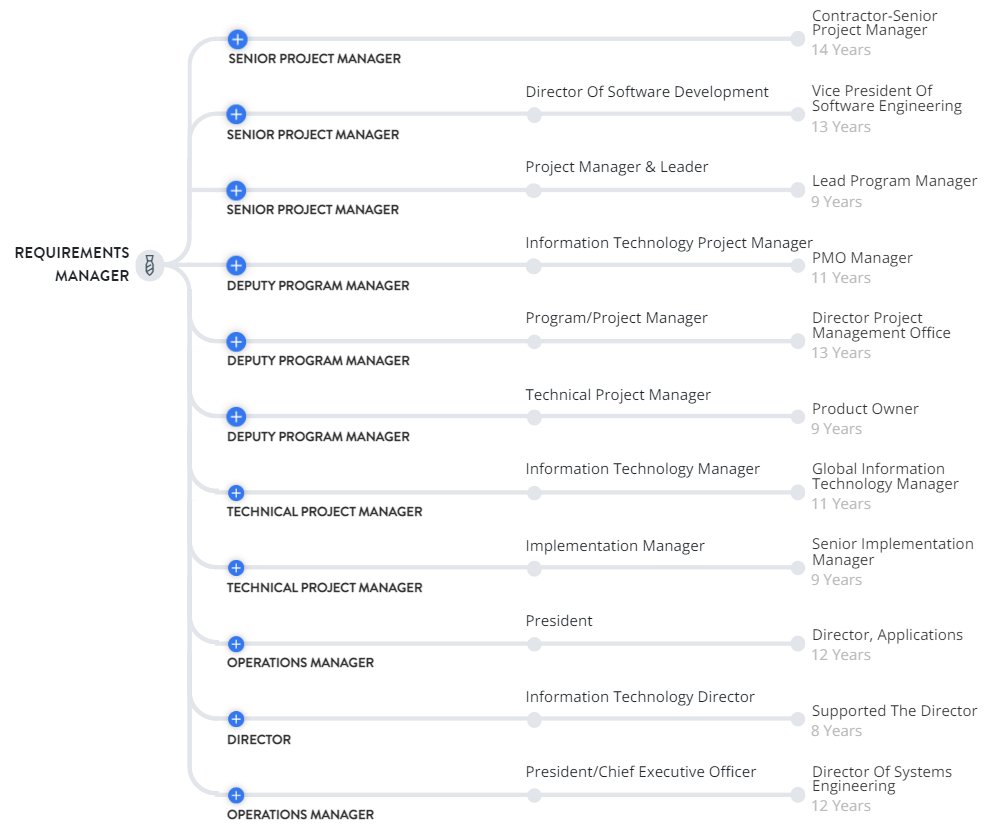Open Contractor-Senior Project Manager role

[874, 23]
